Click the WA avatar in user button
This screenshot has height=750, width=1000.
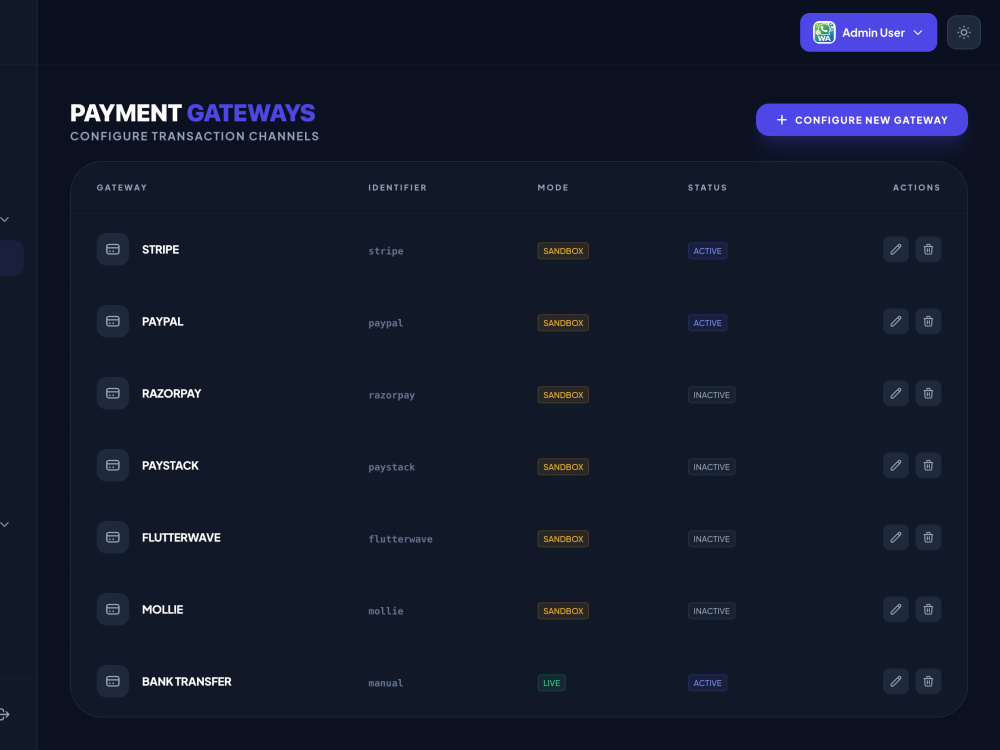[824, 33]
